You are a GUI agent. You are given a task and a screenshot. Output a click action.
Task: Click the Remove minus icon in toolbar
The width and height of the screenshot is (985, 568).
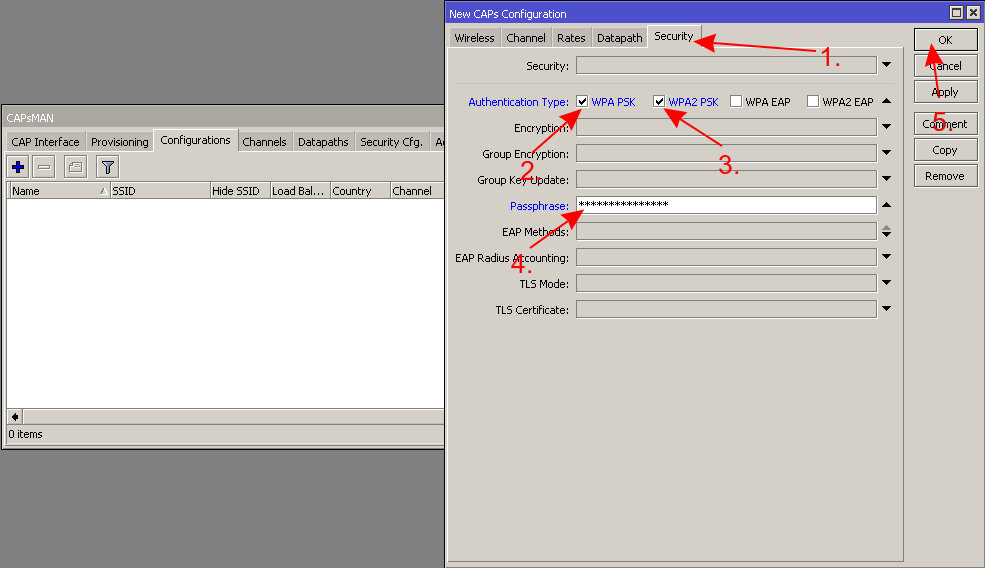[x=44, y=167]
